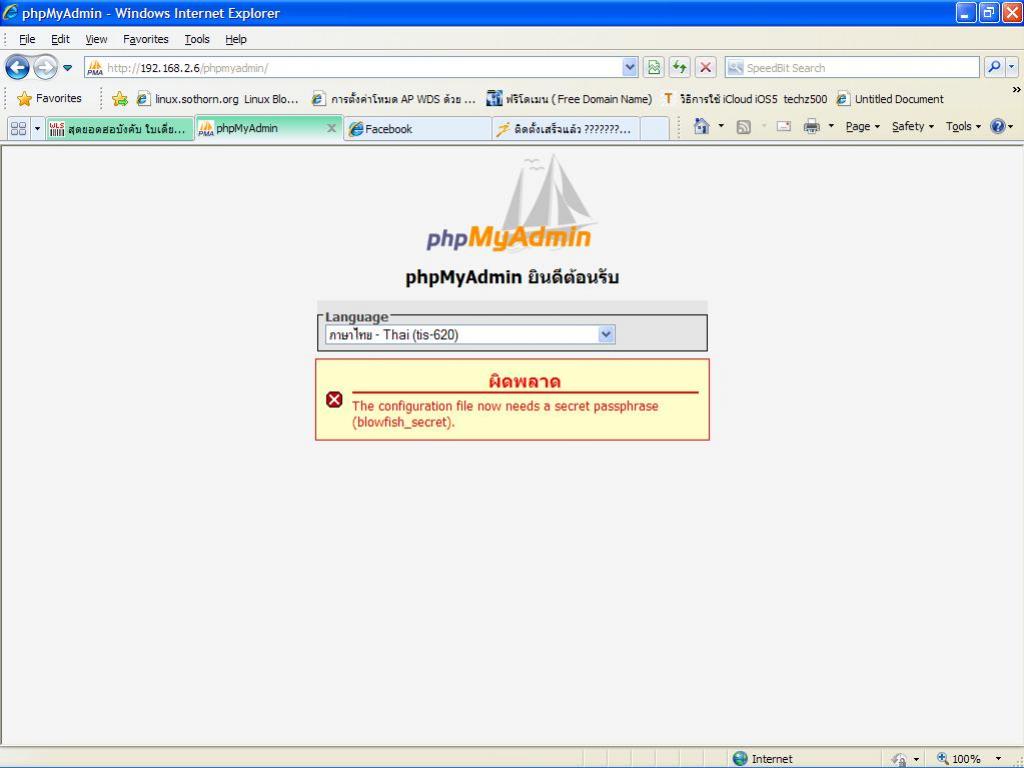The width and height of the screenshot is (1024, 768).
Task: Click the Home icon in command bar
Action: (701, 126)
